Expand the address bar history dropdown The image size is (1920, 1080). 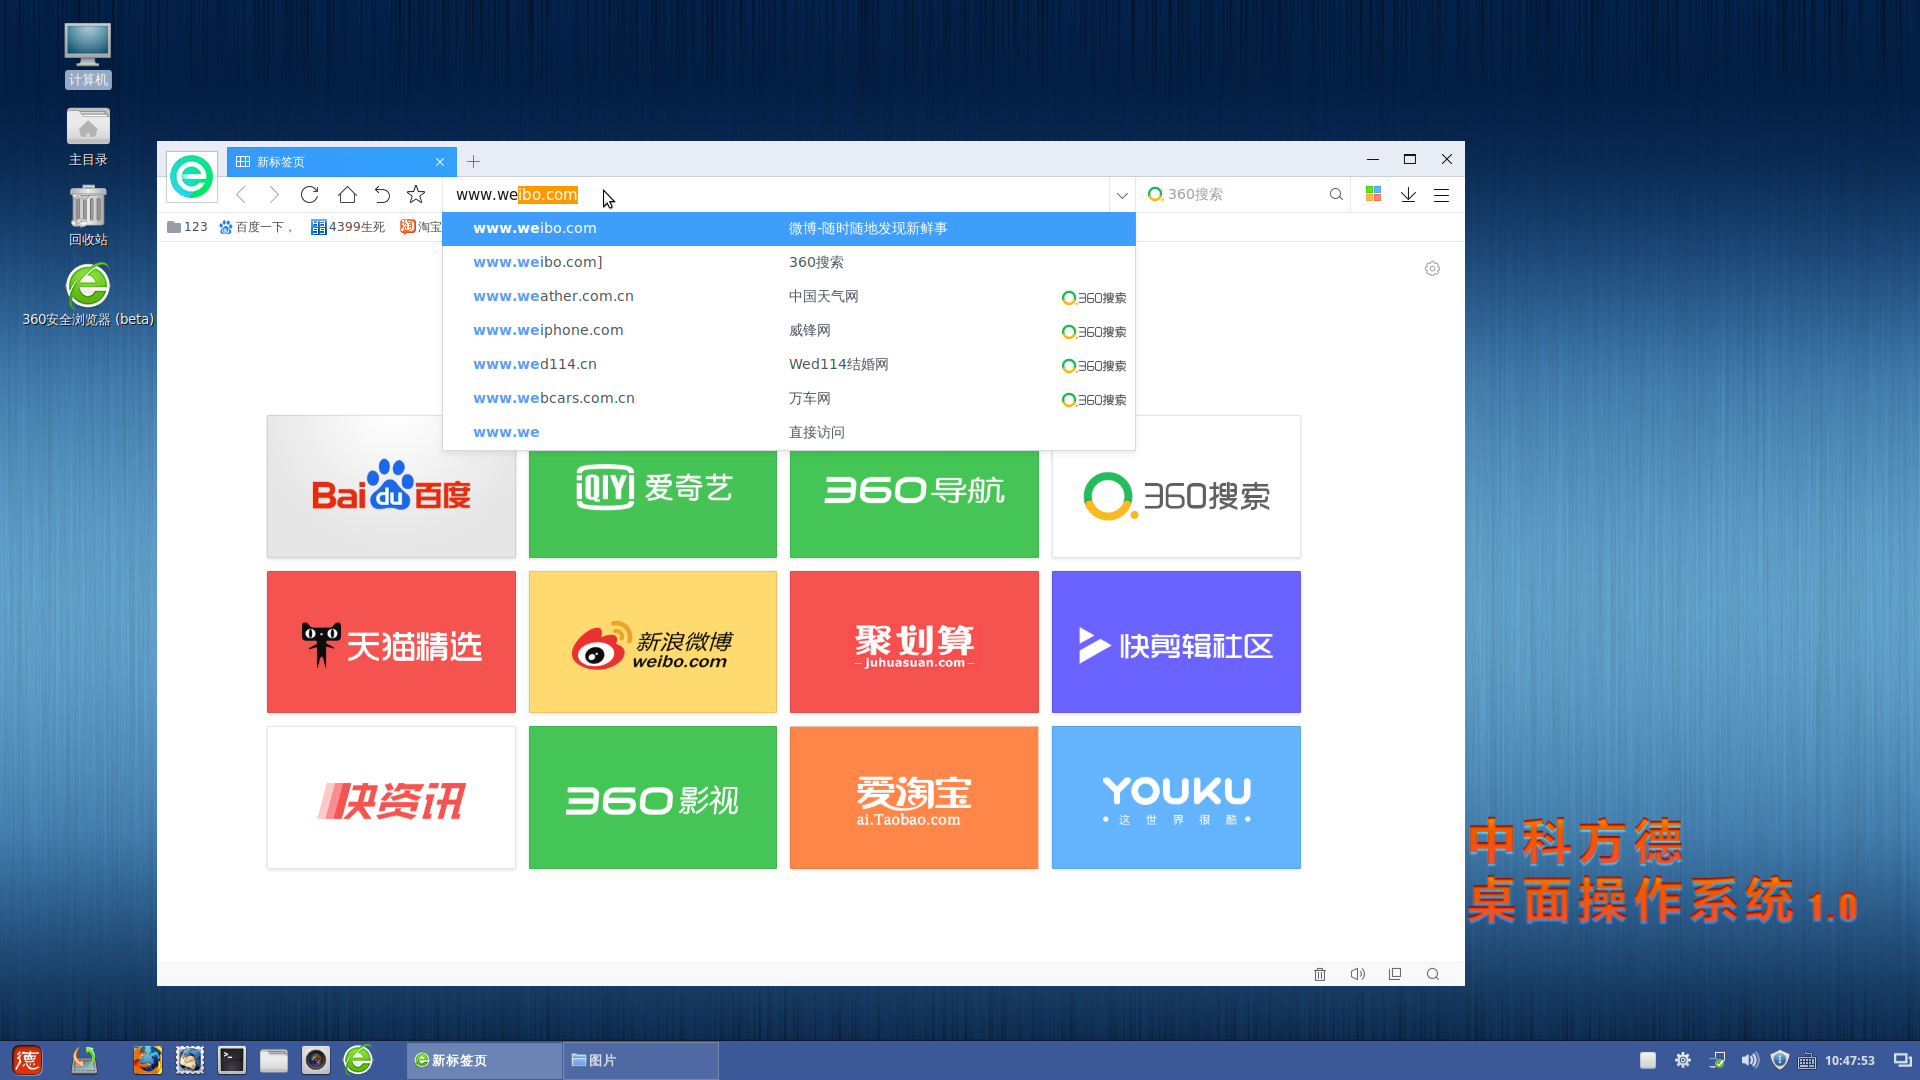[1121, 194]
